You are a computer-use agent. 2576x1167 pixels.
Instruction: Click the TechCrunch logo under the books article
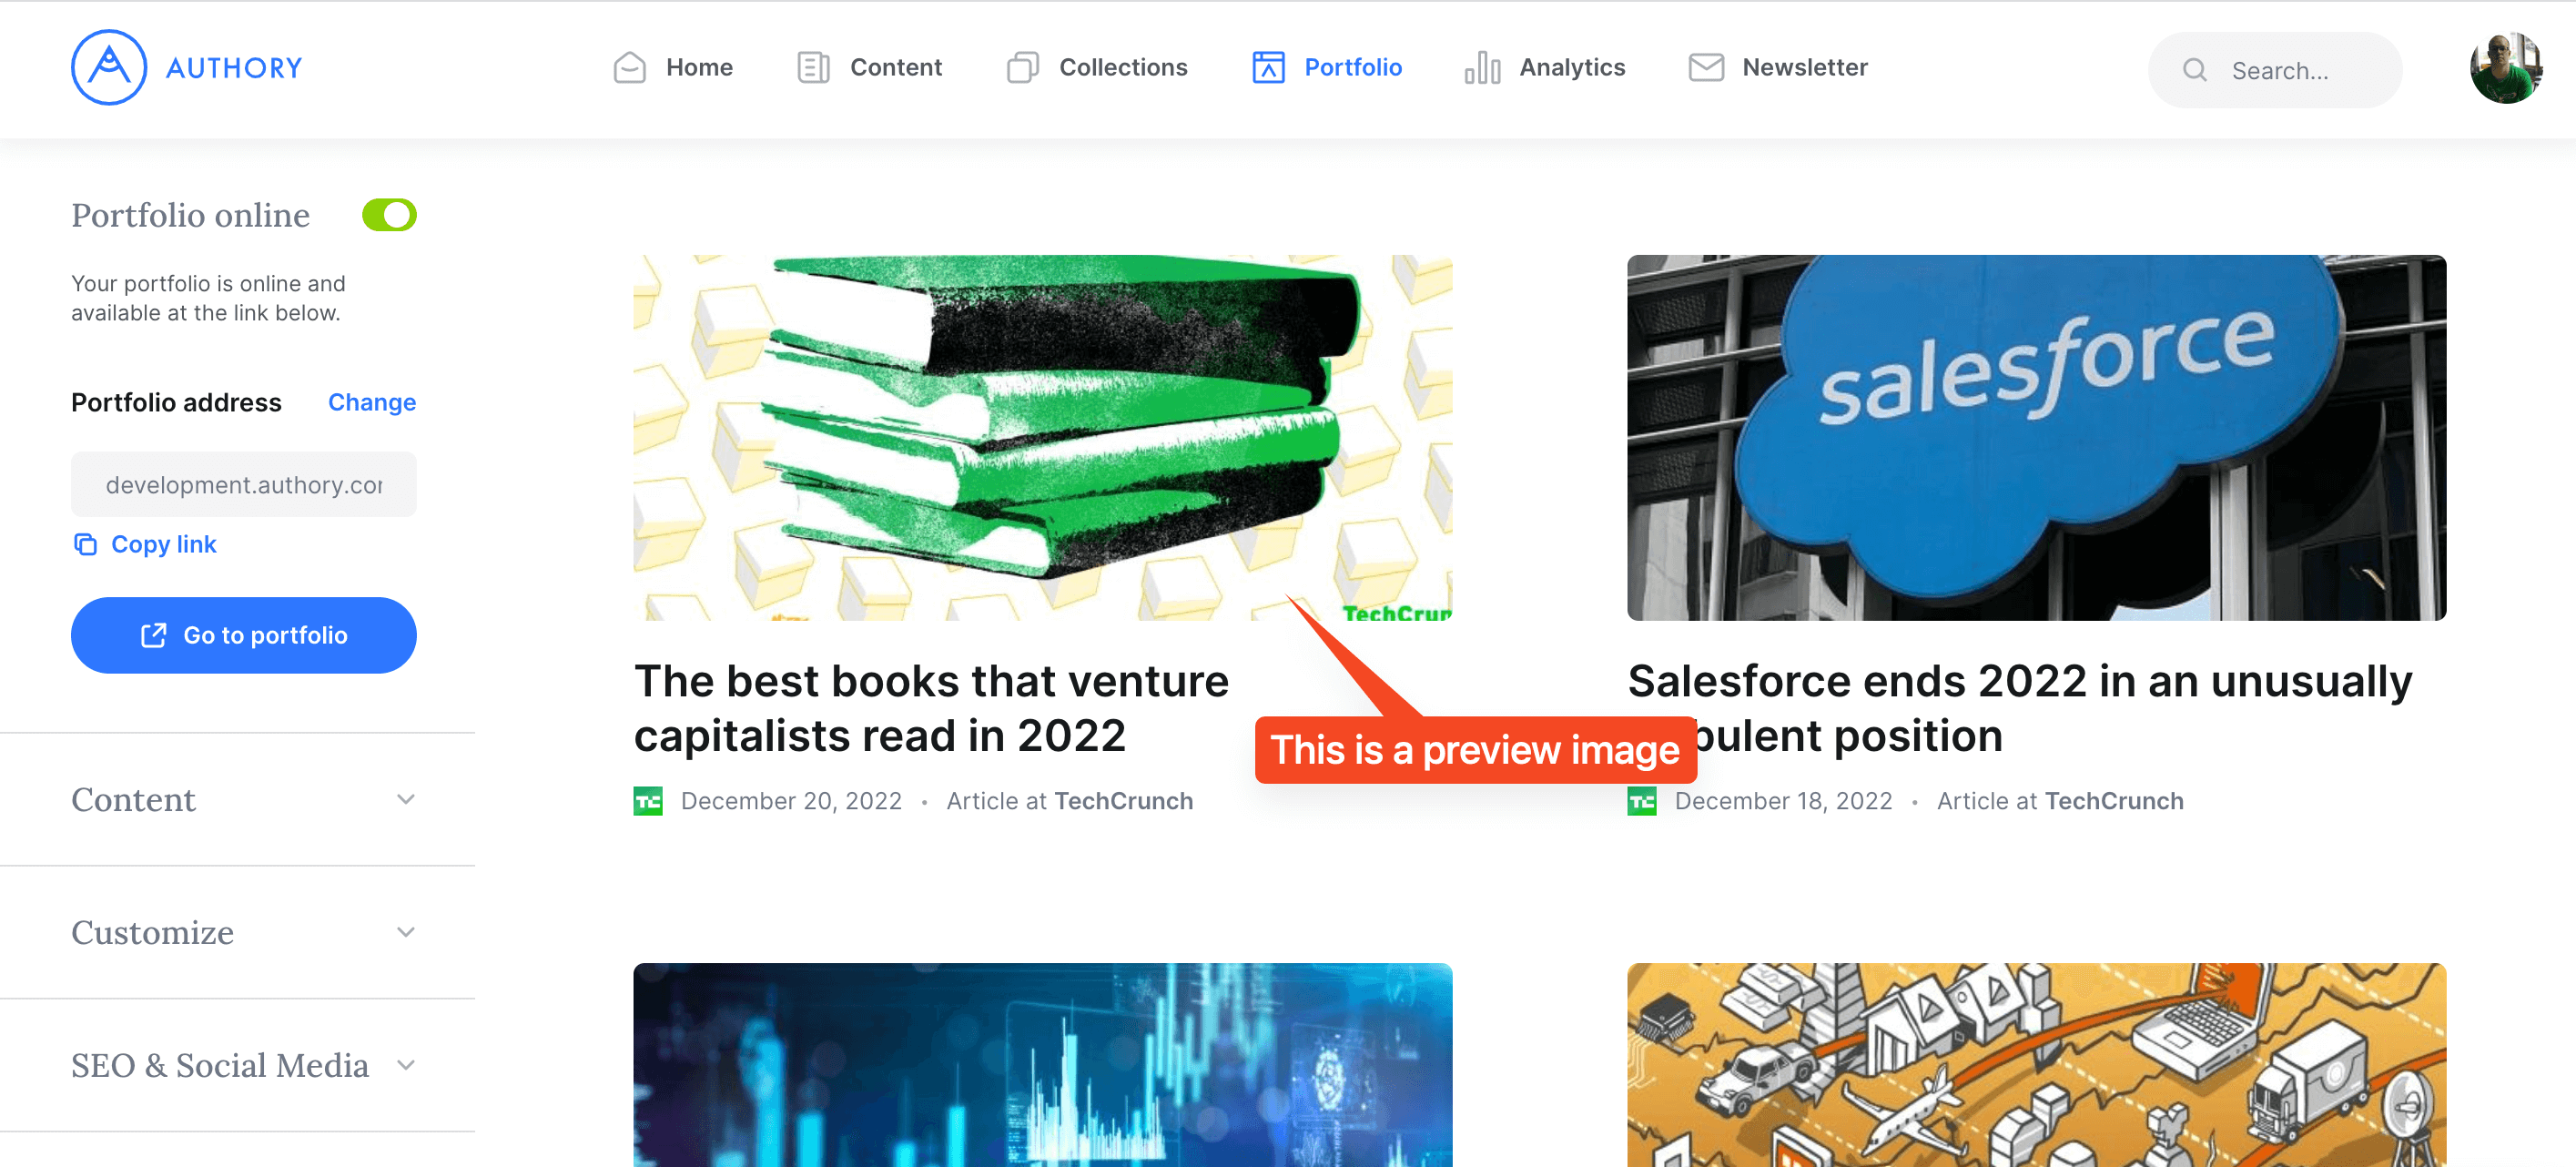pyautogui.click(x=648, y=801)
